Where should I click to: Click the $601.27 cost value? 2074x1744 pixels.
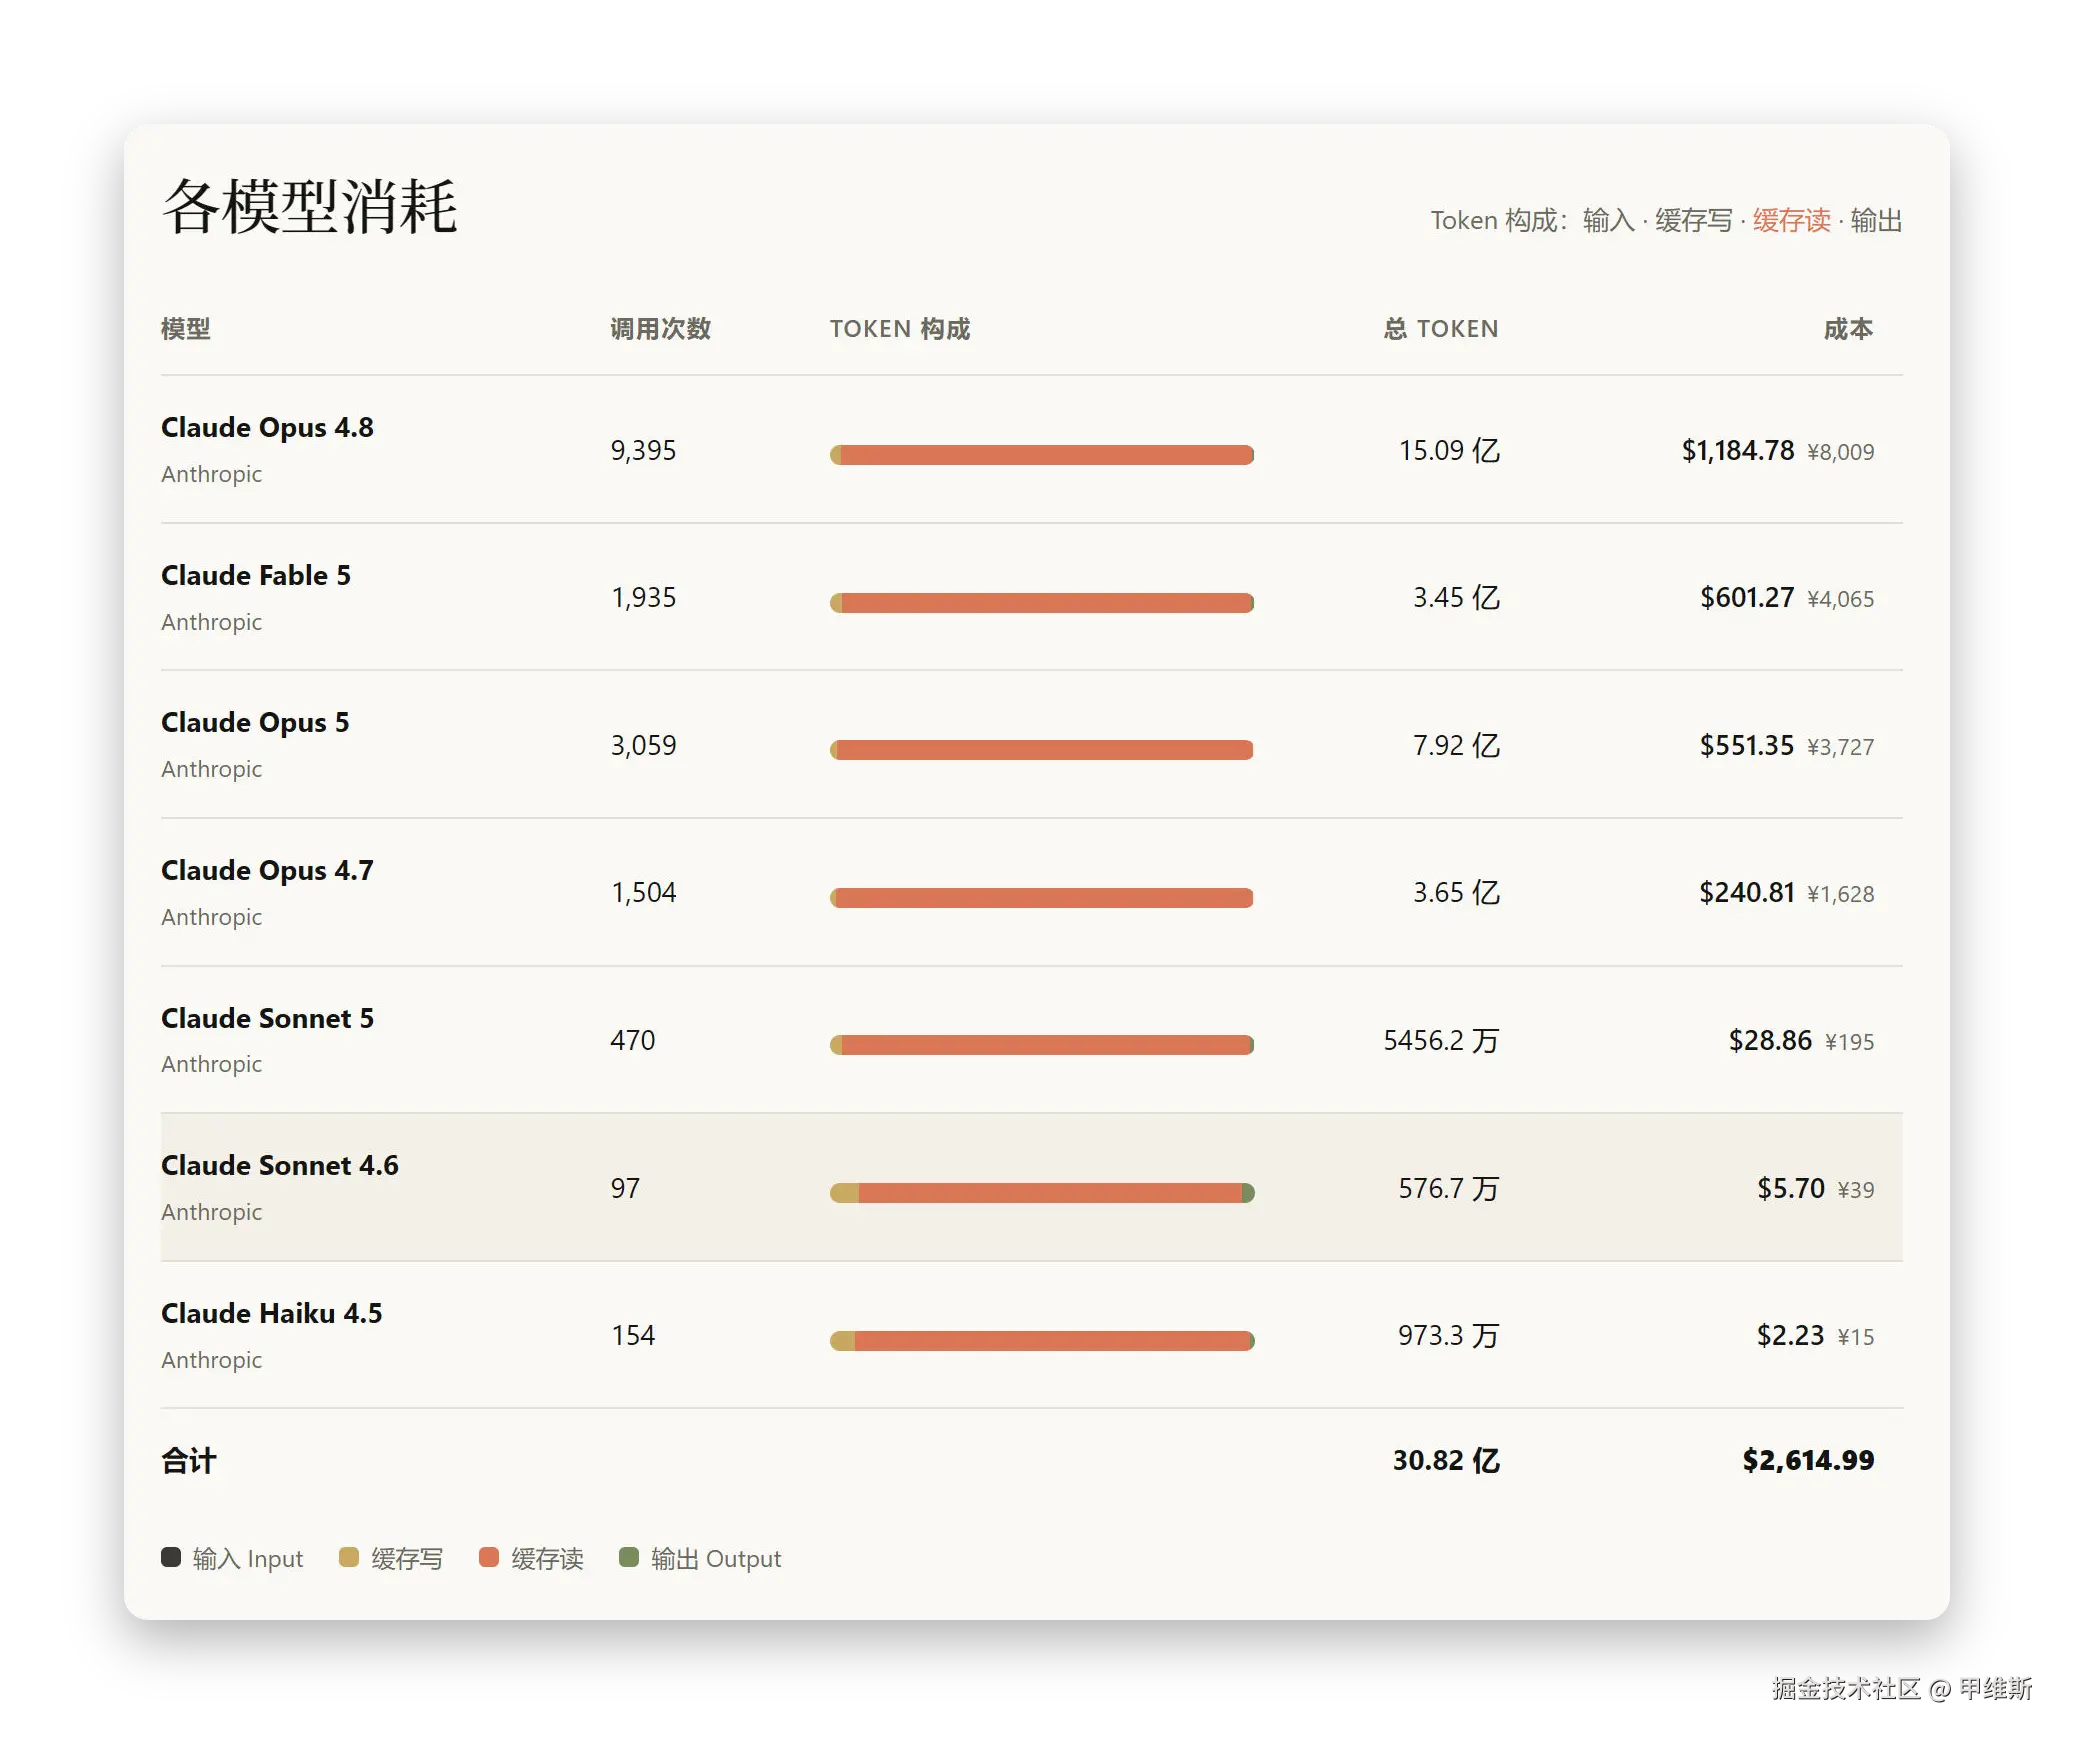click(x=1747, y=598)
